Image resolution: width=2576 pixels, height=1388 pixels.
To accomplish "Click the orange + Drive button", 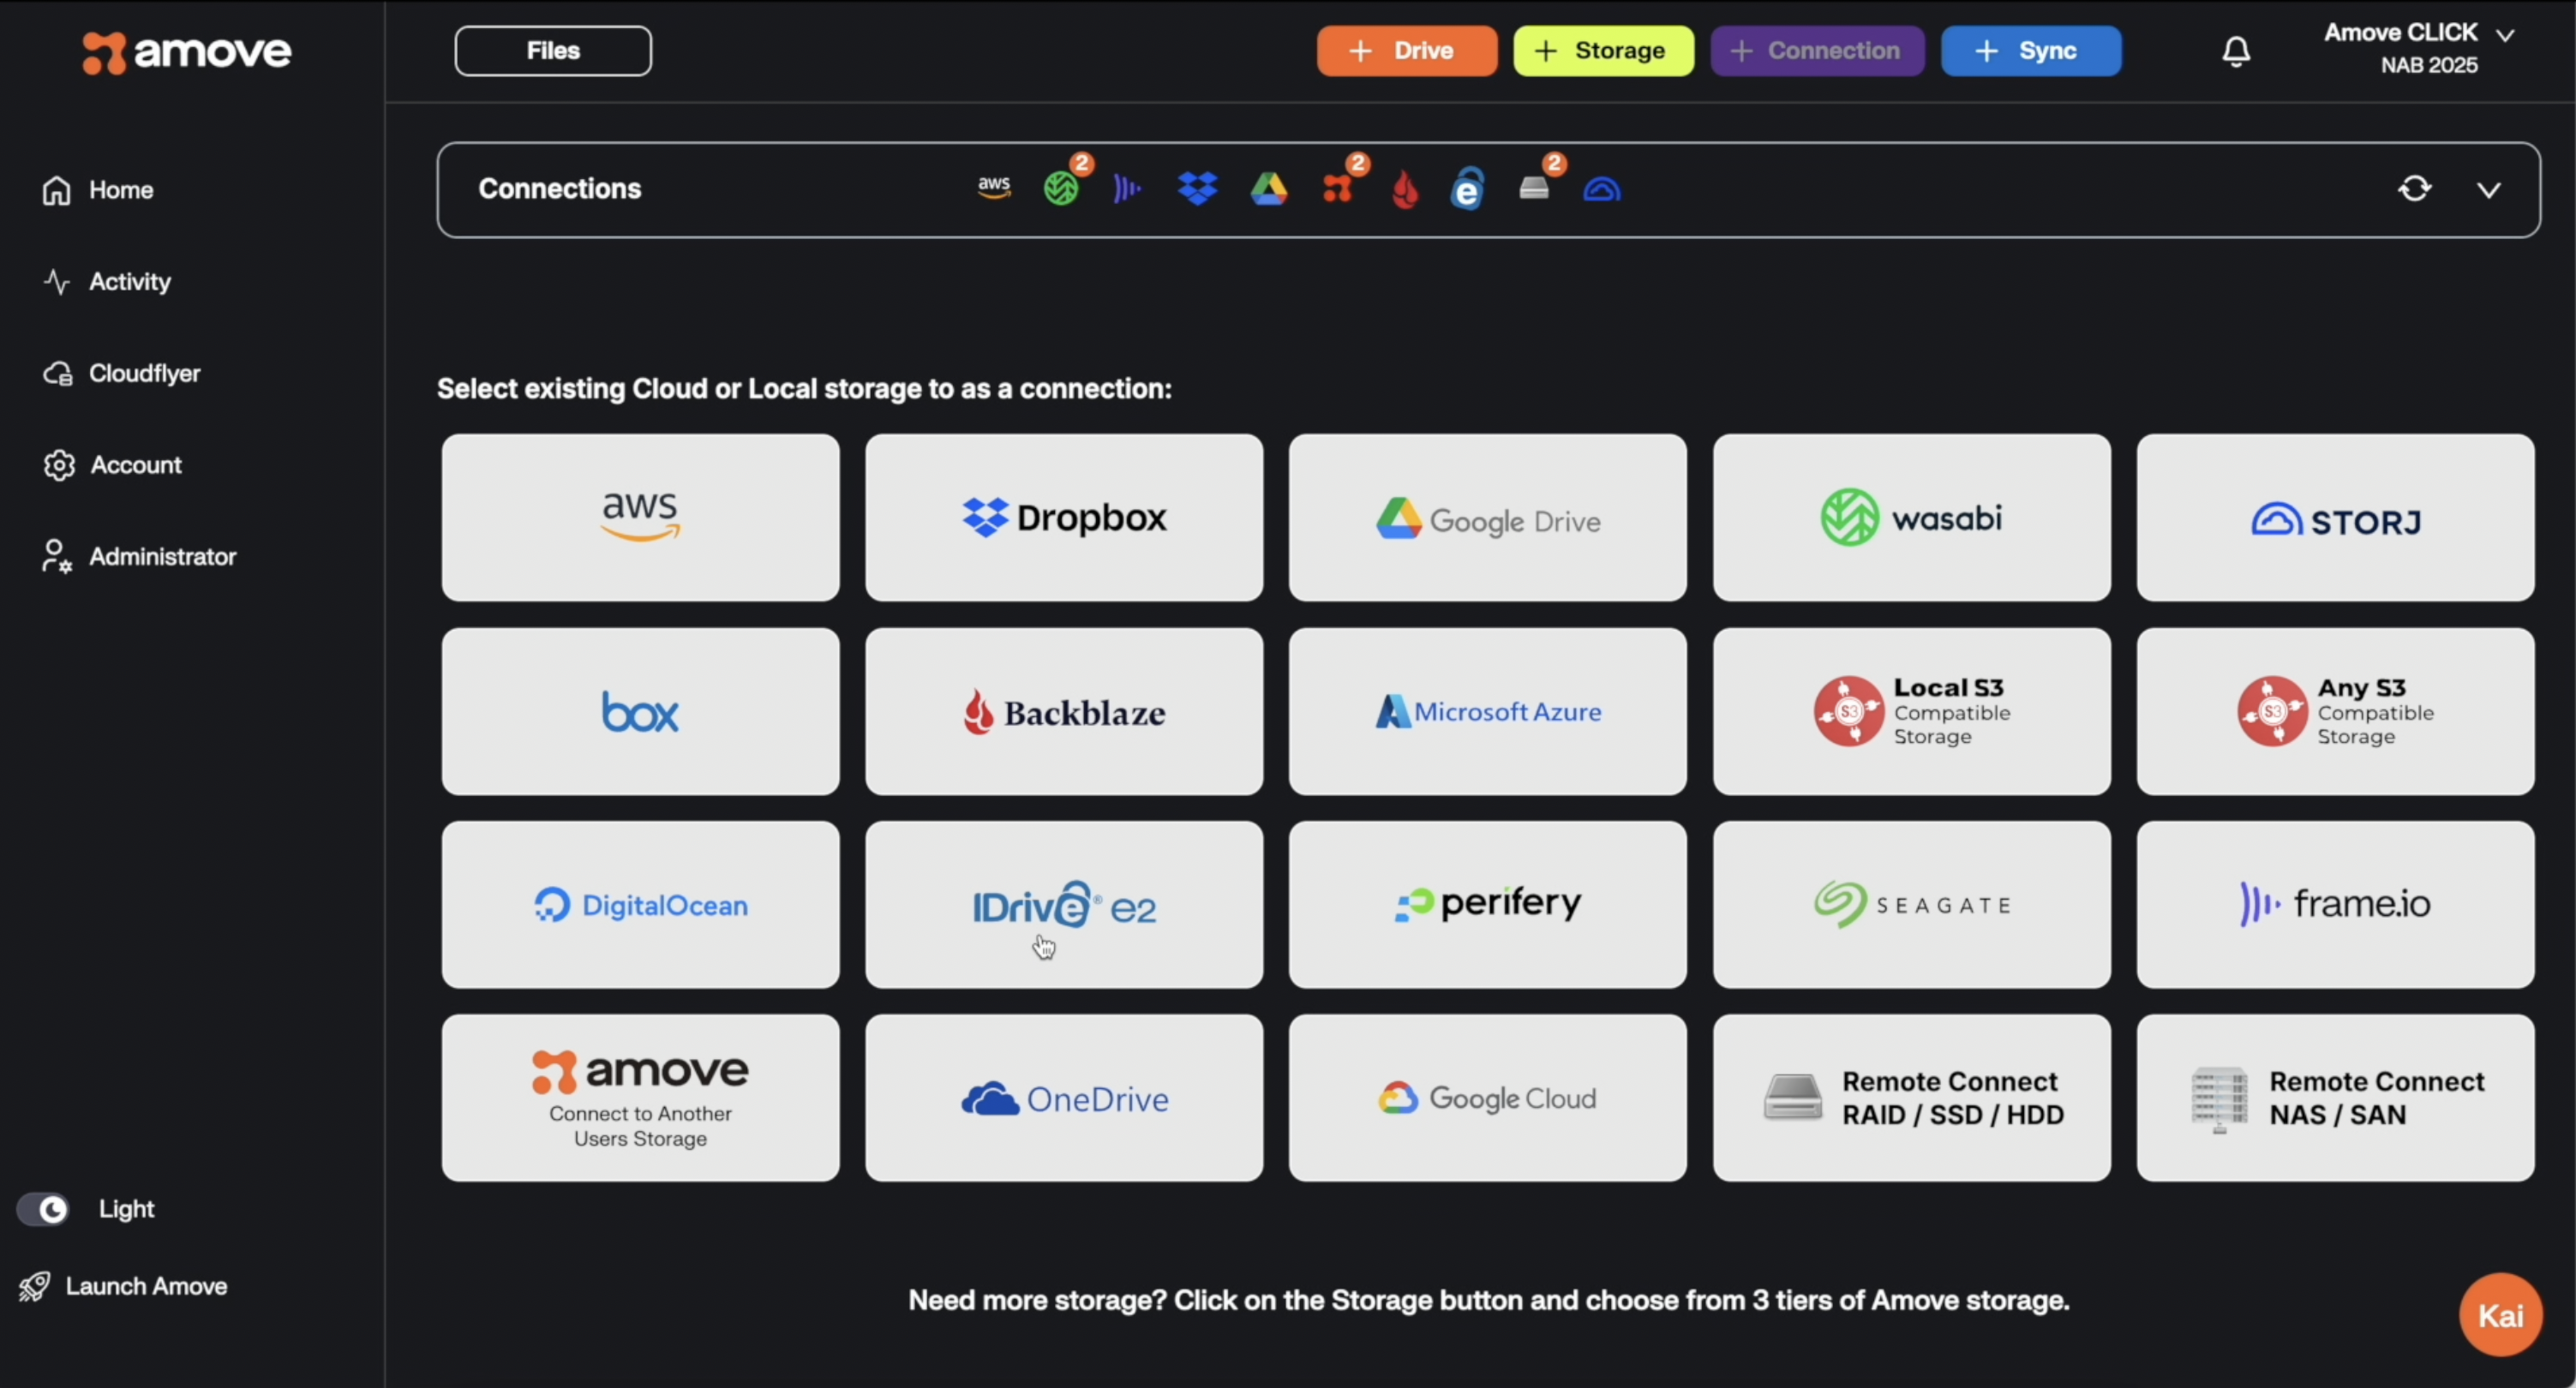I will click(x=1406, y=51).
